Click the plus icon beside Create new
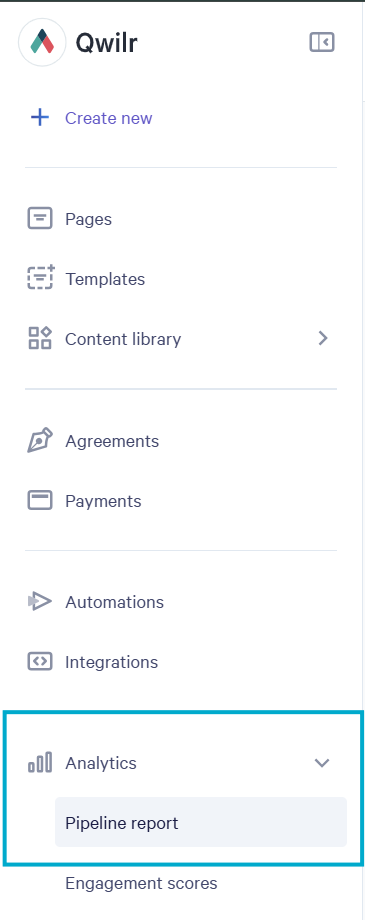The width and height of the screenshot is (365, 920). point(39,118)
